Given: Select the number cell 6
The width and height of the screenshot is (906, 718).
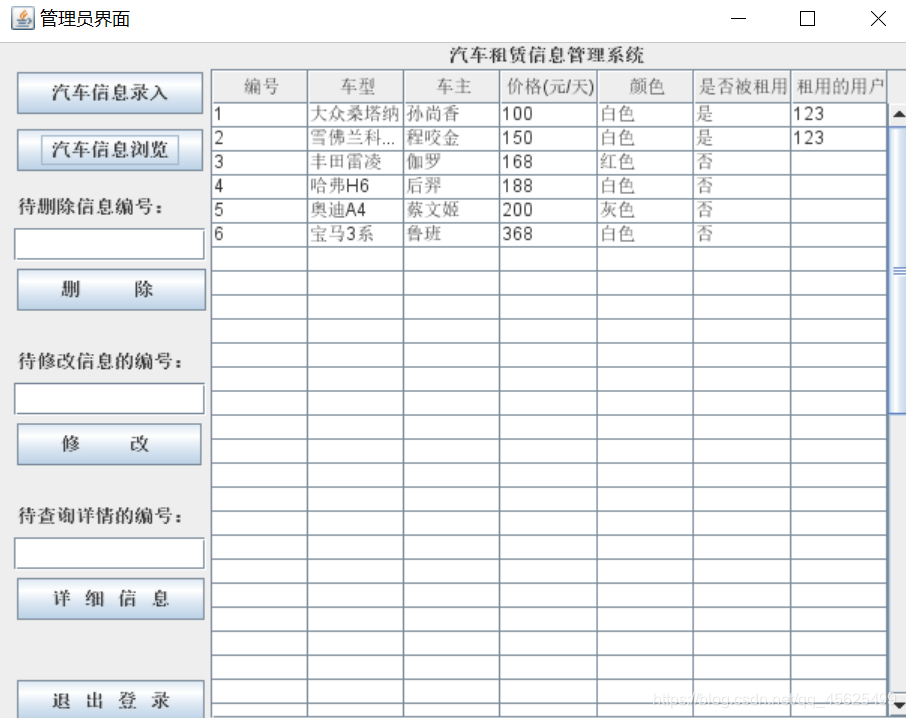Looking at the screenshot, I should (x=259, y=235).
